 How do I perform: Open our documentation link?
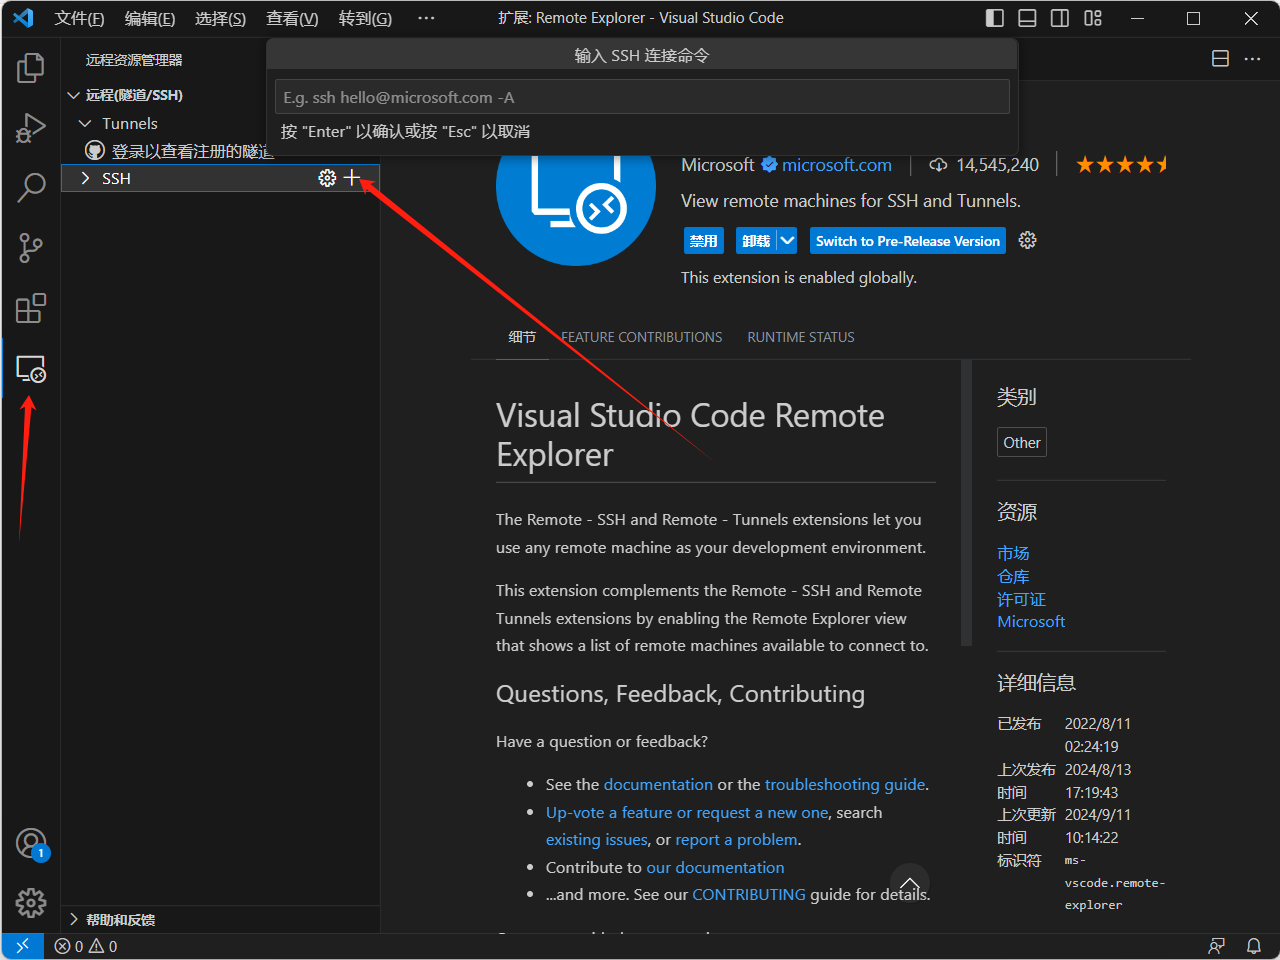click(715, 867)
